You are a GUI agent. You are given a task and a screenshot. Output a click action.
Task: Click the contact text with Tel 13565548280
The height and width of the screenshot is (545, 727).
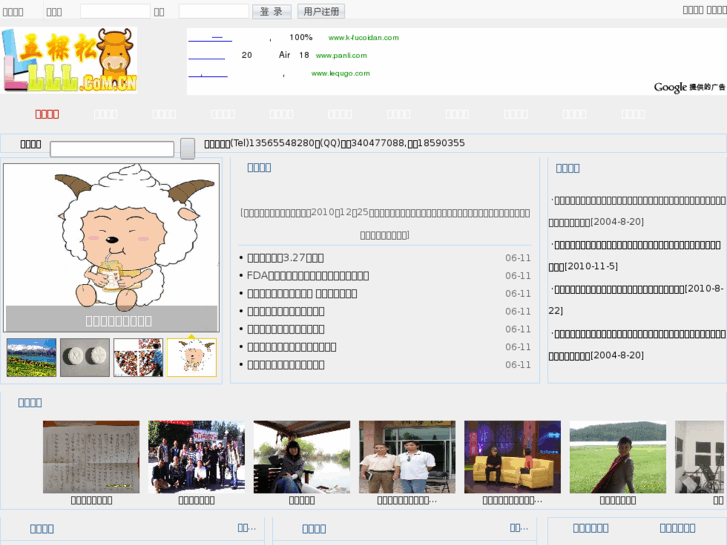(x=334, y=143)
